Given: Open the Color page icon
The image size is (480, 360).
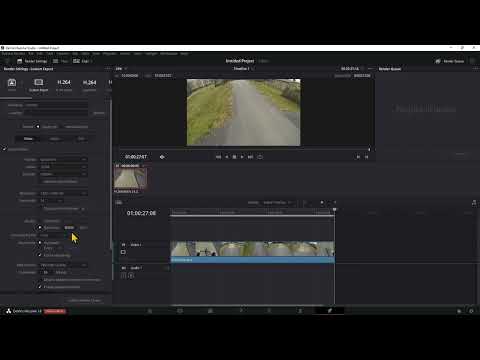Looking at the screenshot, I should coord(269,311).
